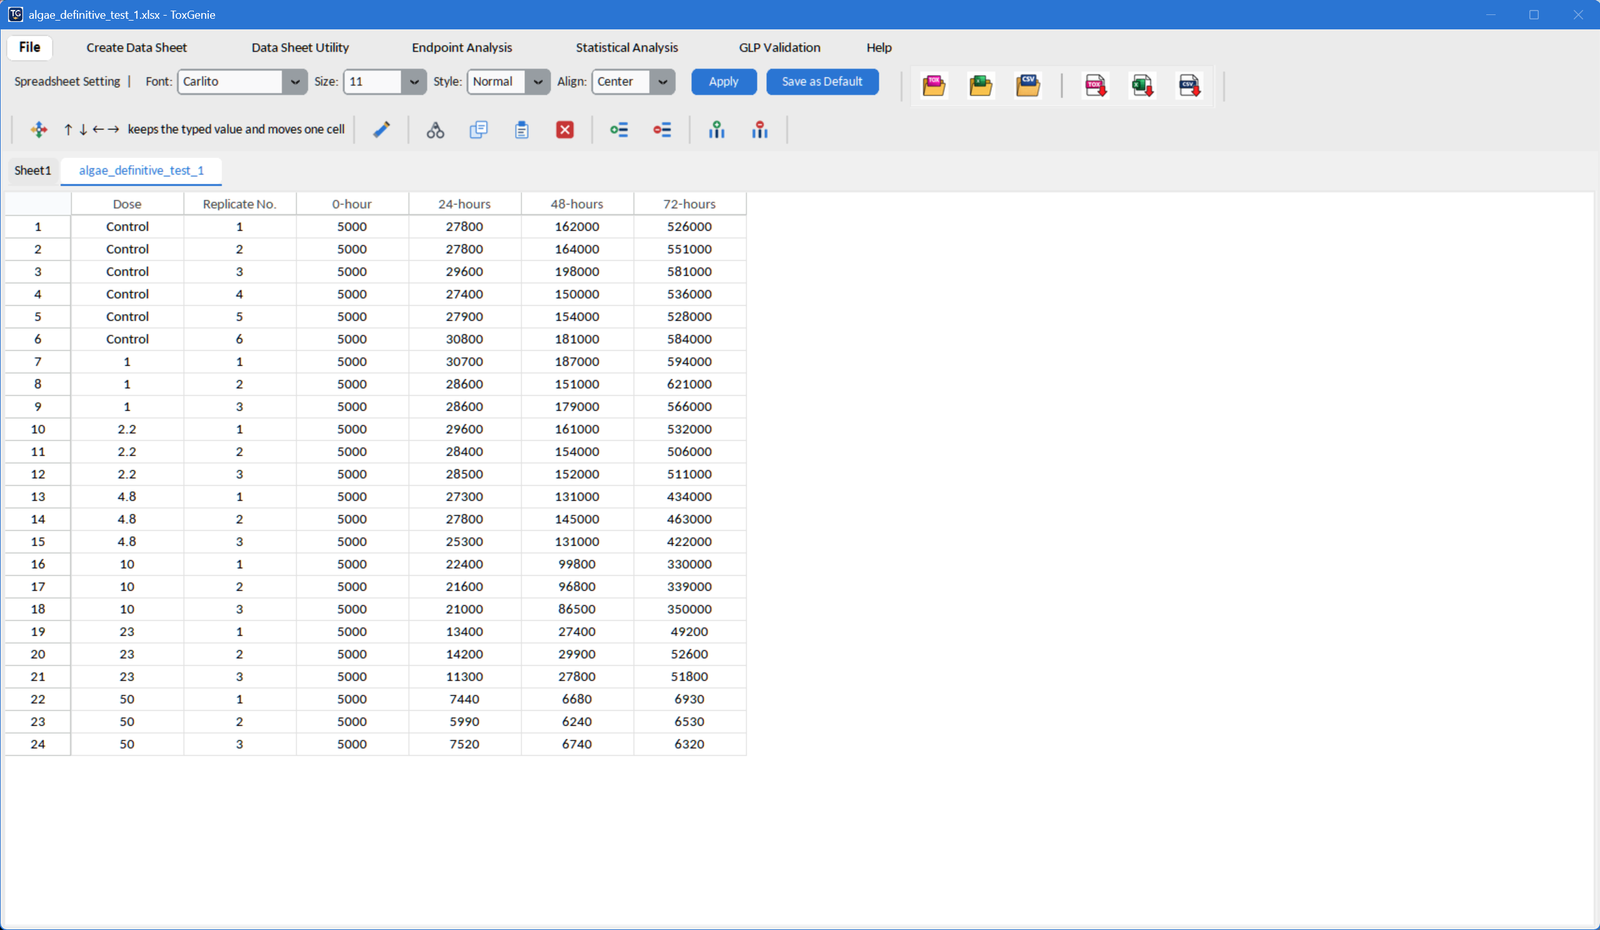Screen dimensions: 1600x930
Task: Delete with the red X icon
Action: tap(565, 130)
